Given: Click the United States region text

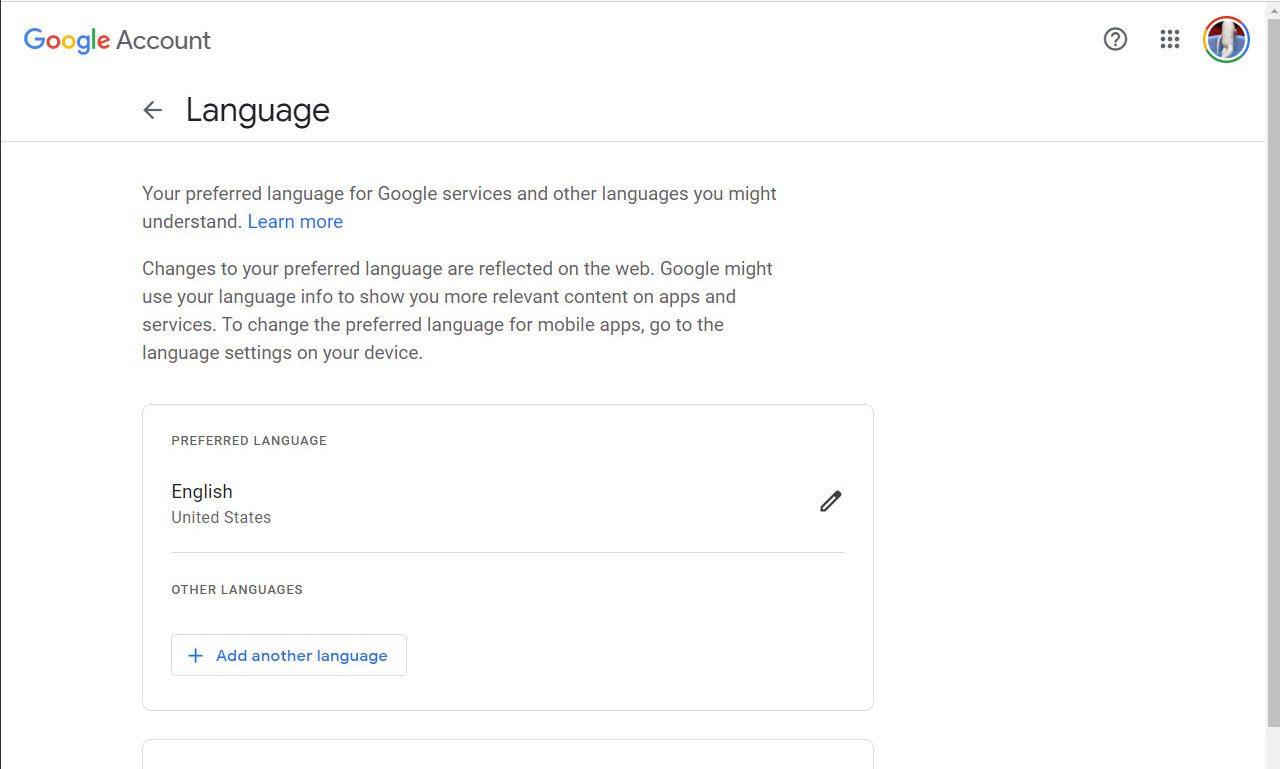Looking at the screenshot, I should click(x=221, y=517).
